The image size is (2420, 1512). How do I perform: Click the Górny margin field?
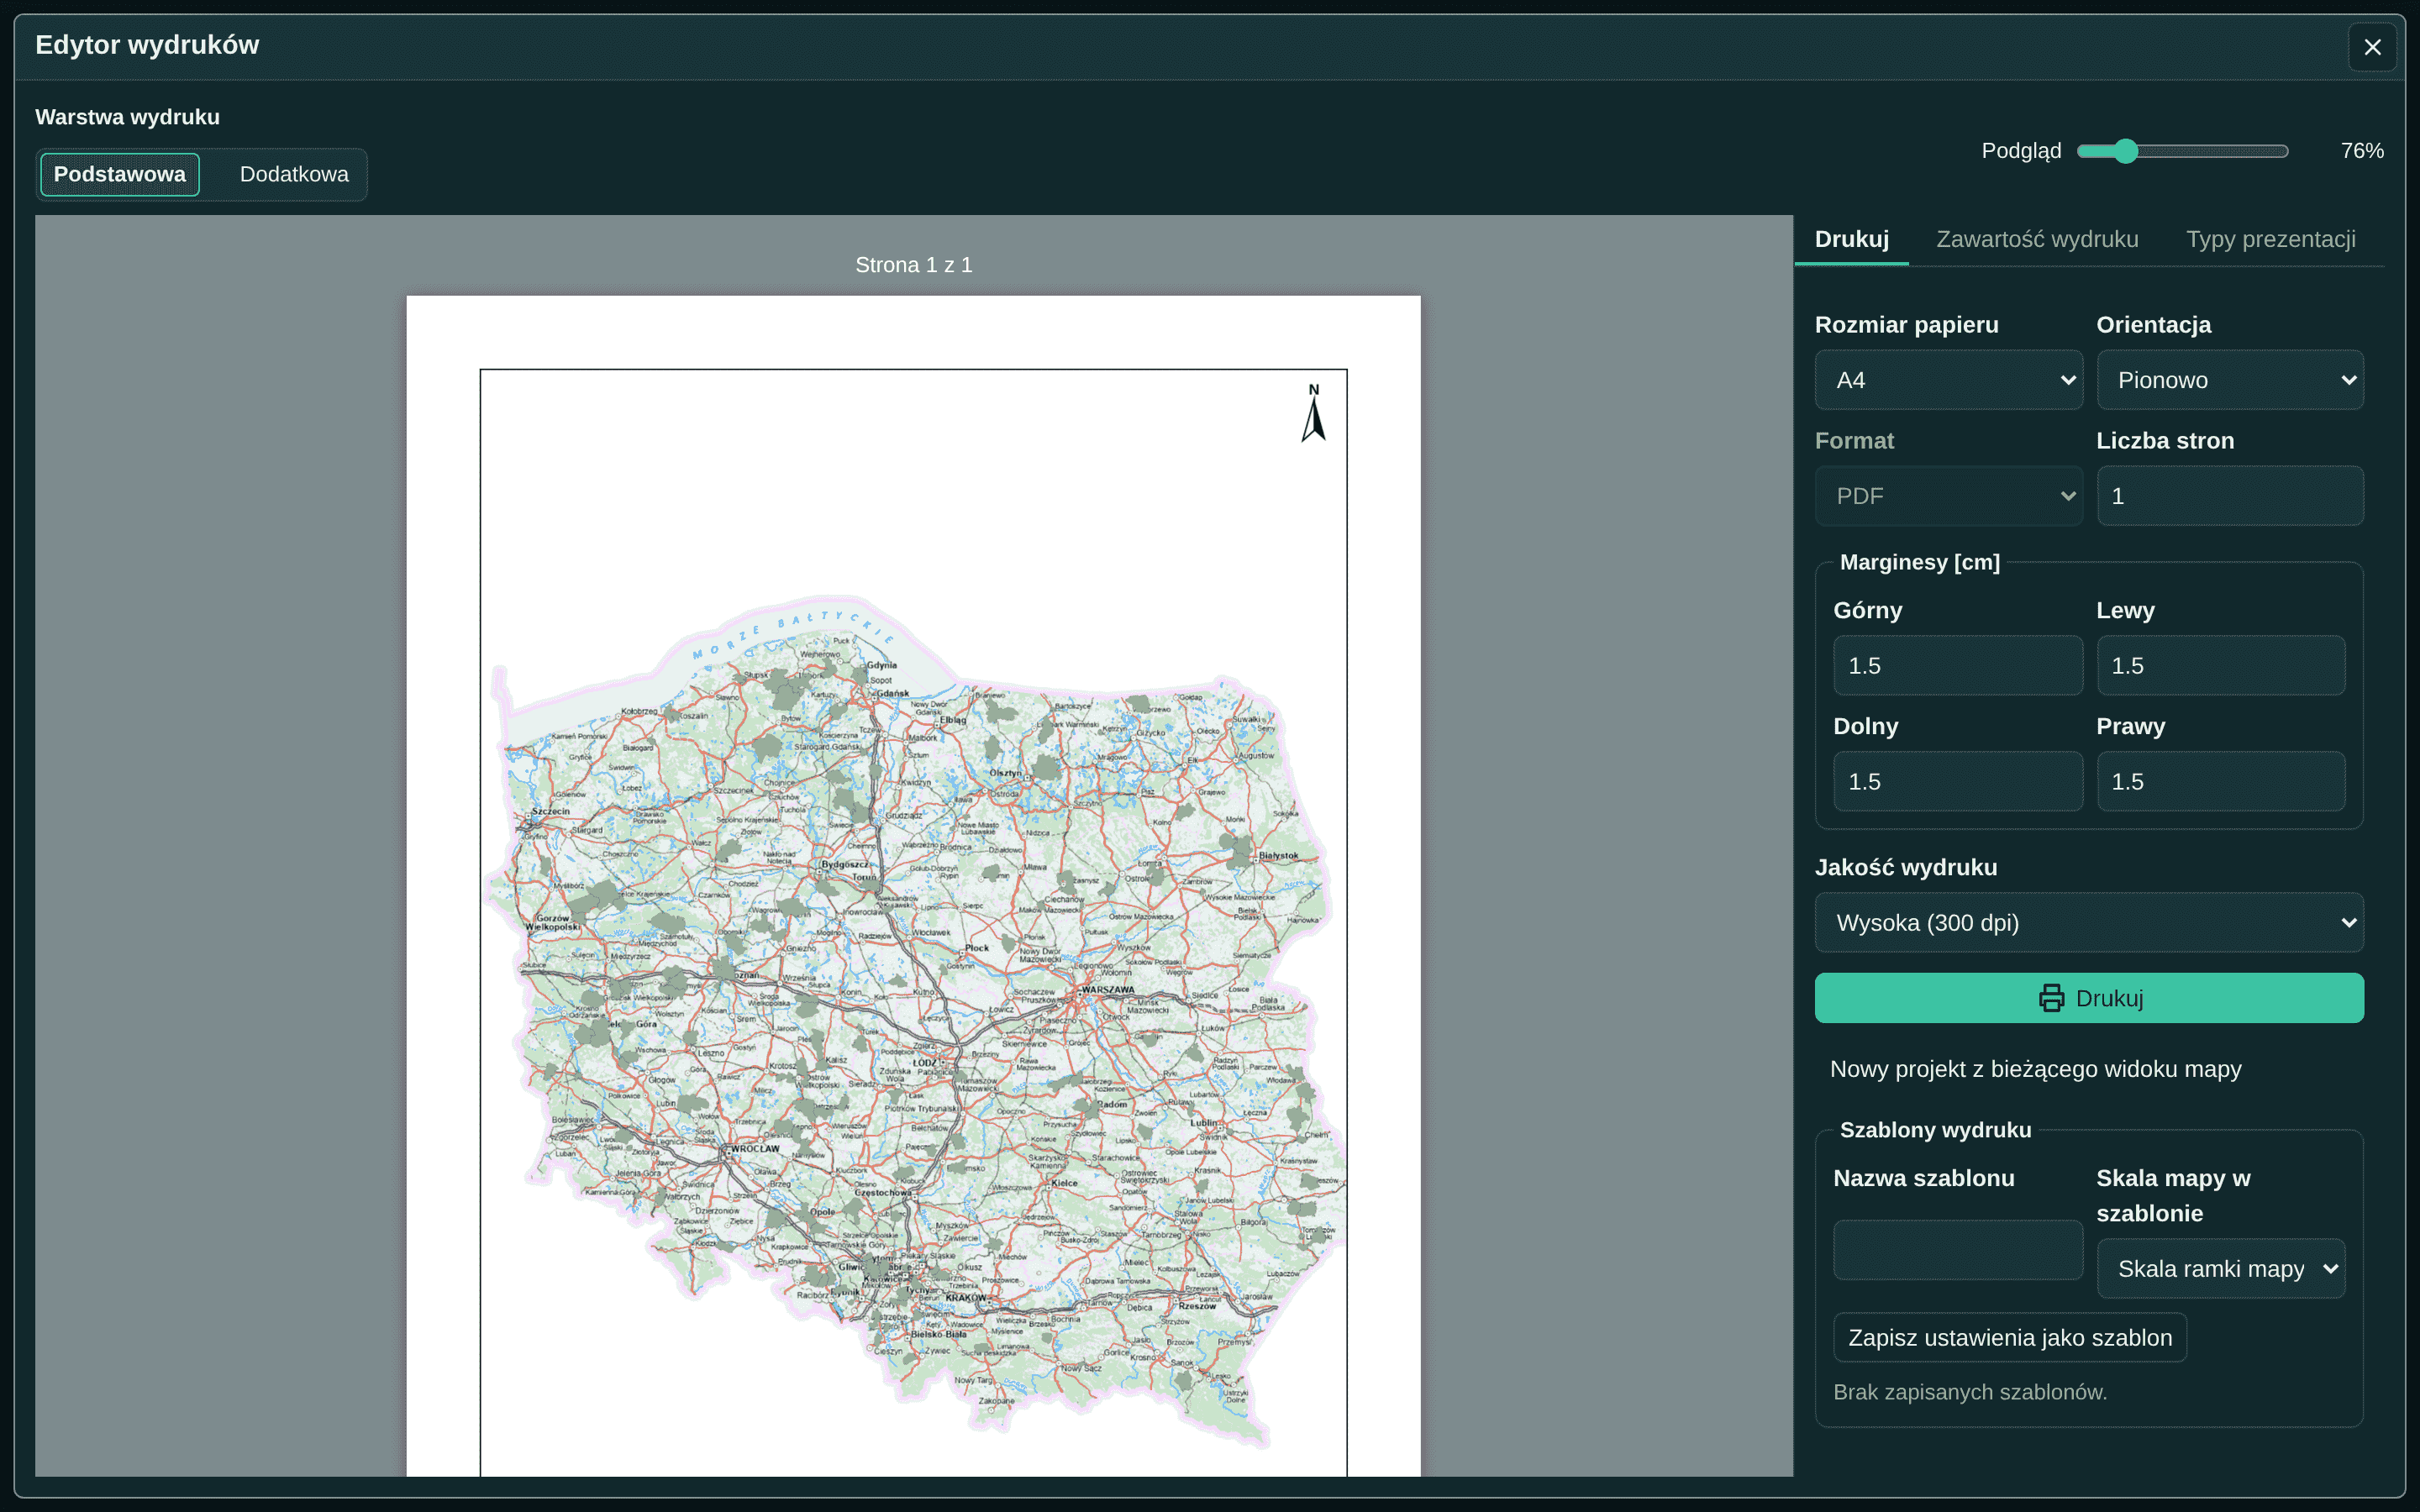1957,666
